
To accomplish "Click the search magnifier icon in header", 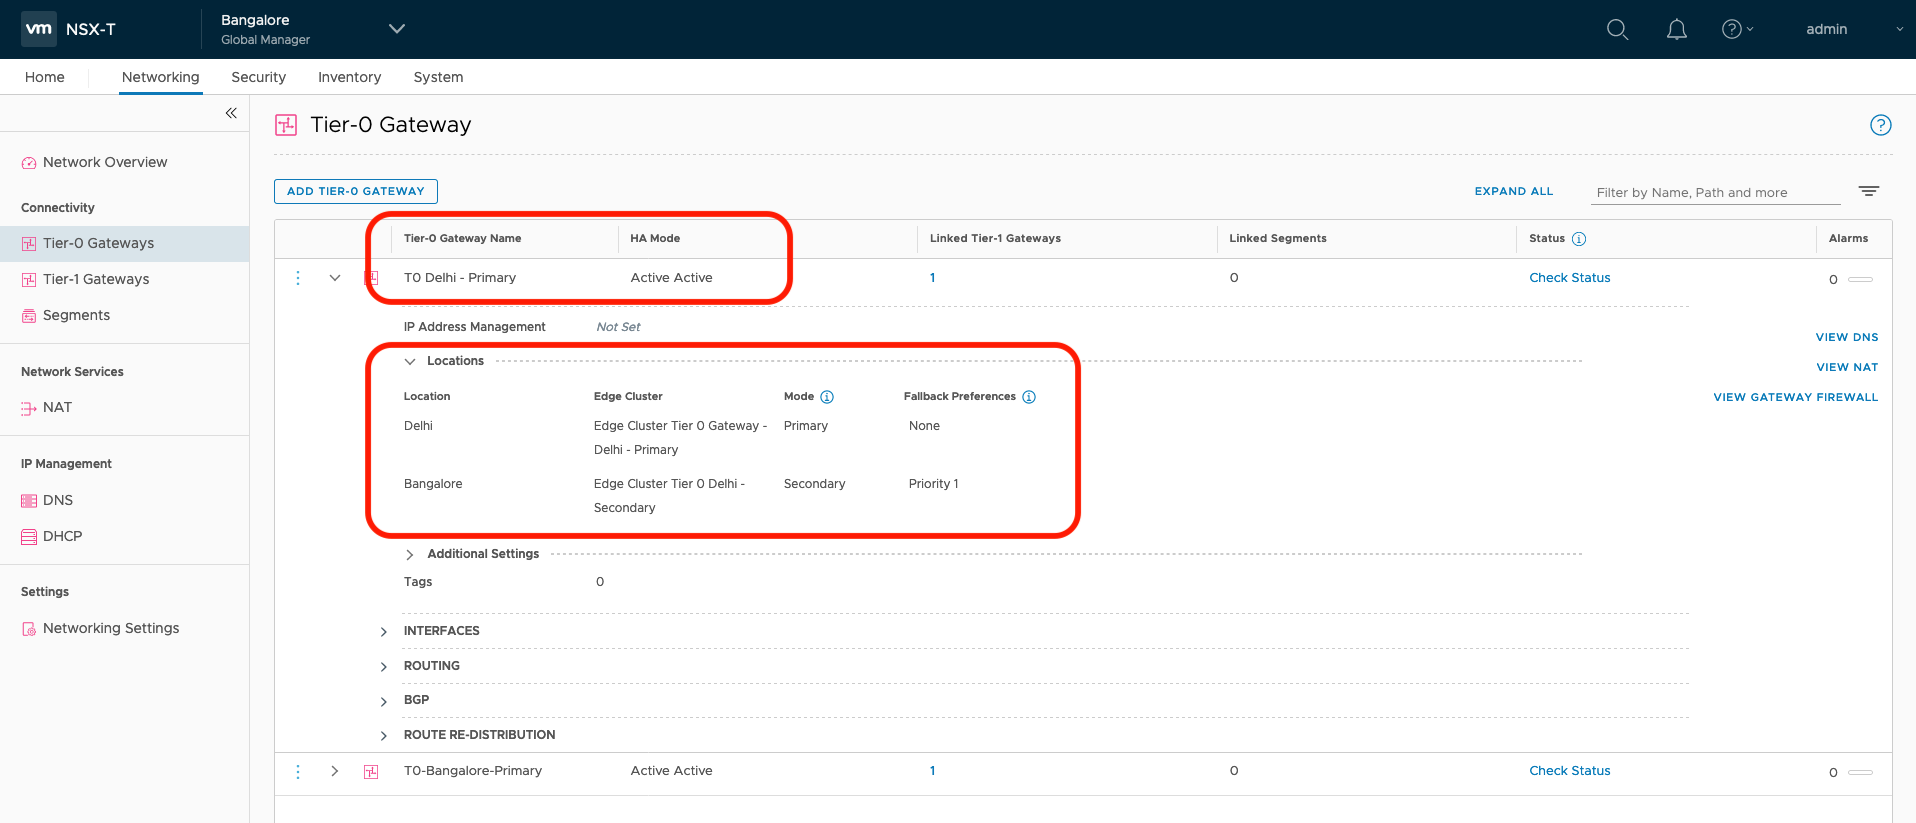I will [x=1617, y=30].
